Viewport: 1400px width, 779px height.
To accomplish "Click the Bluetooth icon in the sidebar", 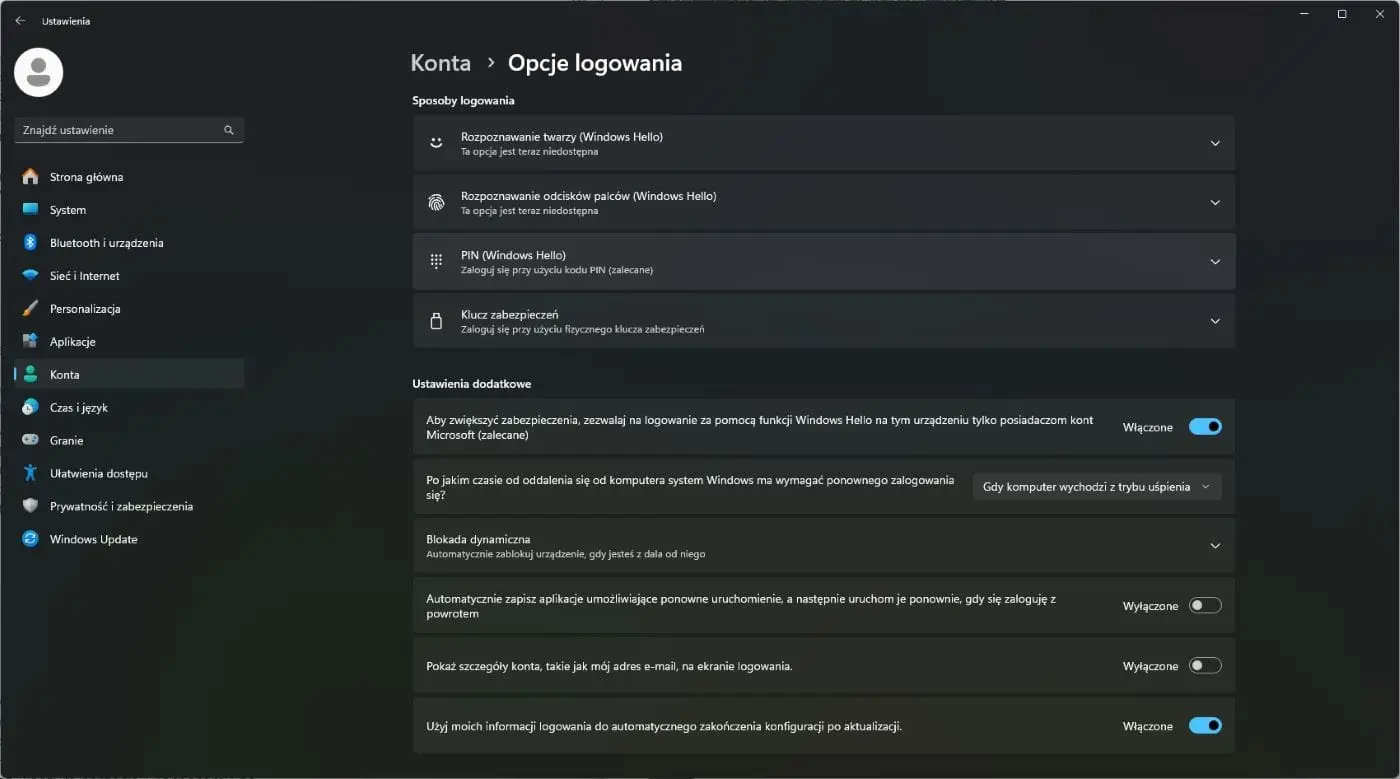I will point(30,243).
